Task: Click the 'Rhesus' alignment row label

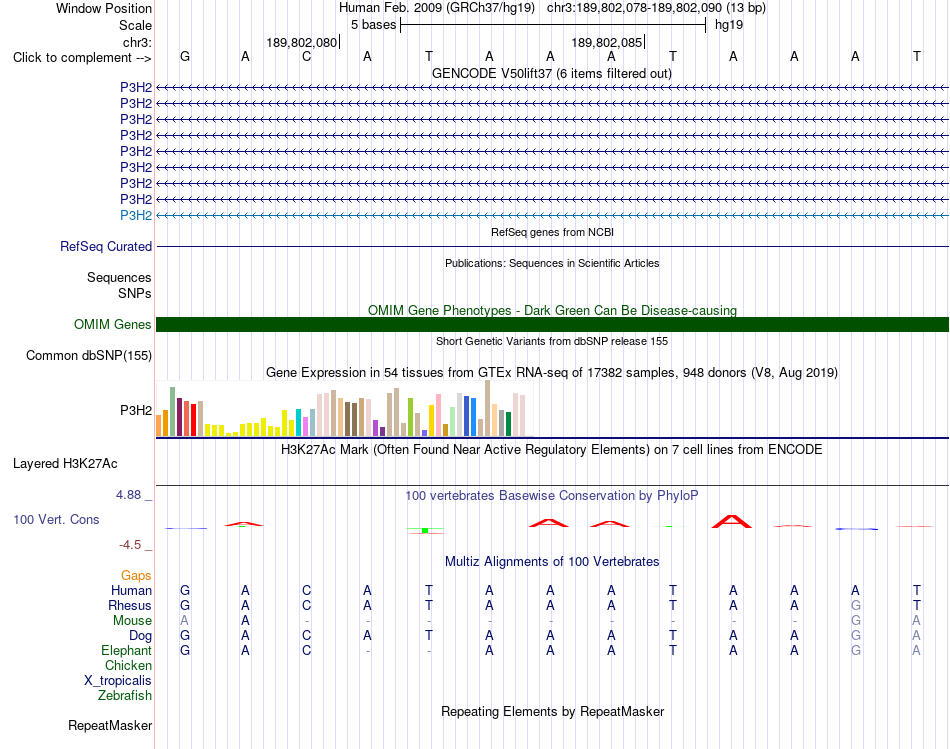Action: click(x=130, y=605)
